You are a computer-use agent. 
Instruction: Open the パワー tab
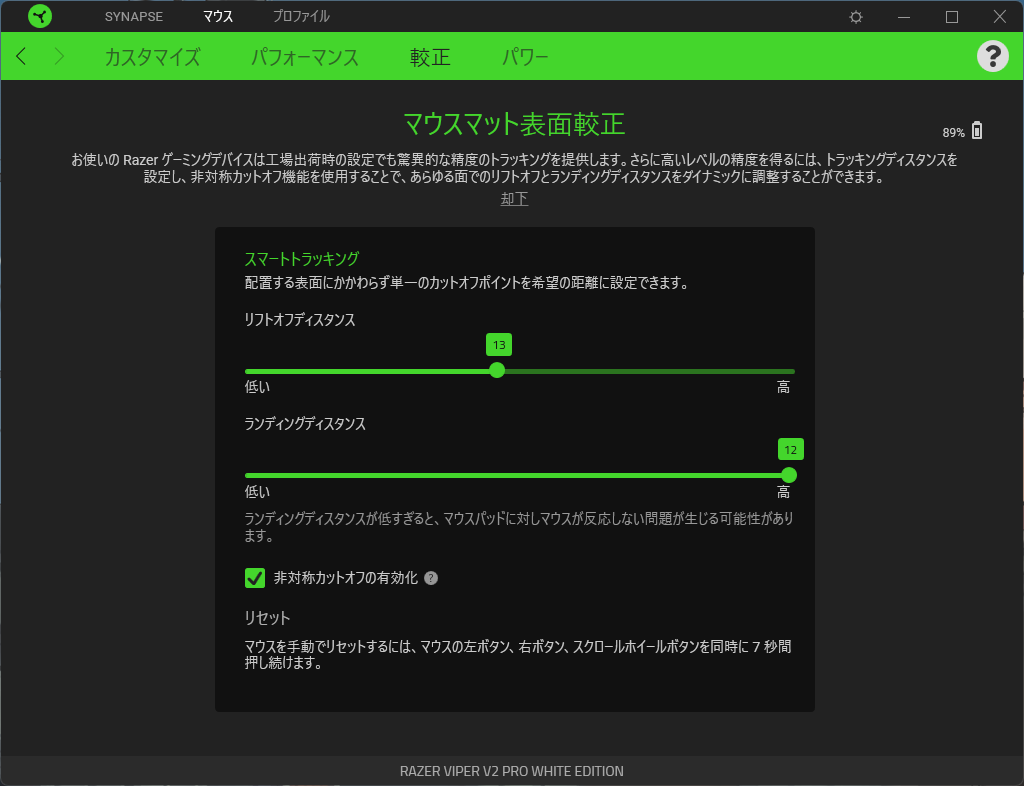pyautogui.click(x=525, y=57)
